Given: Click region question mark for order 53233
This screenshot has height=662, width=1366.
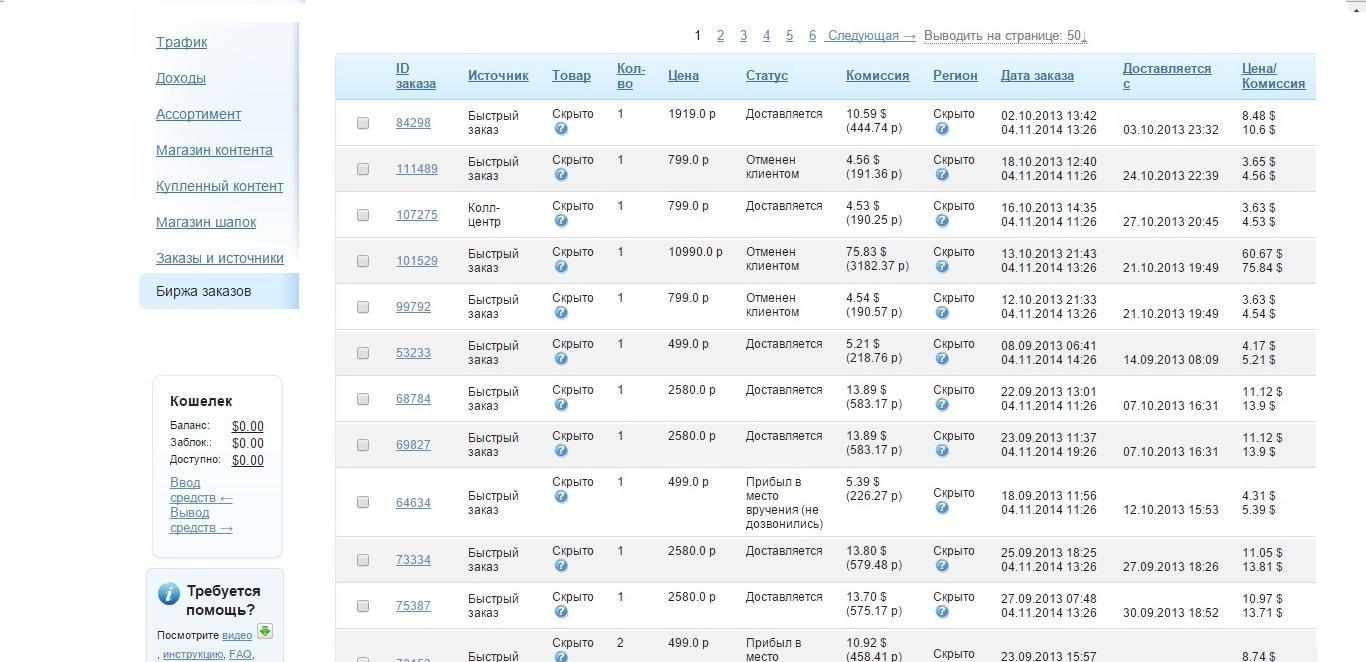Looking at the screenshot, I should [942, 359].
